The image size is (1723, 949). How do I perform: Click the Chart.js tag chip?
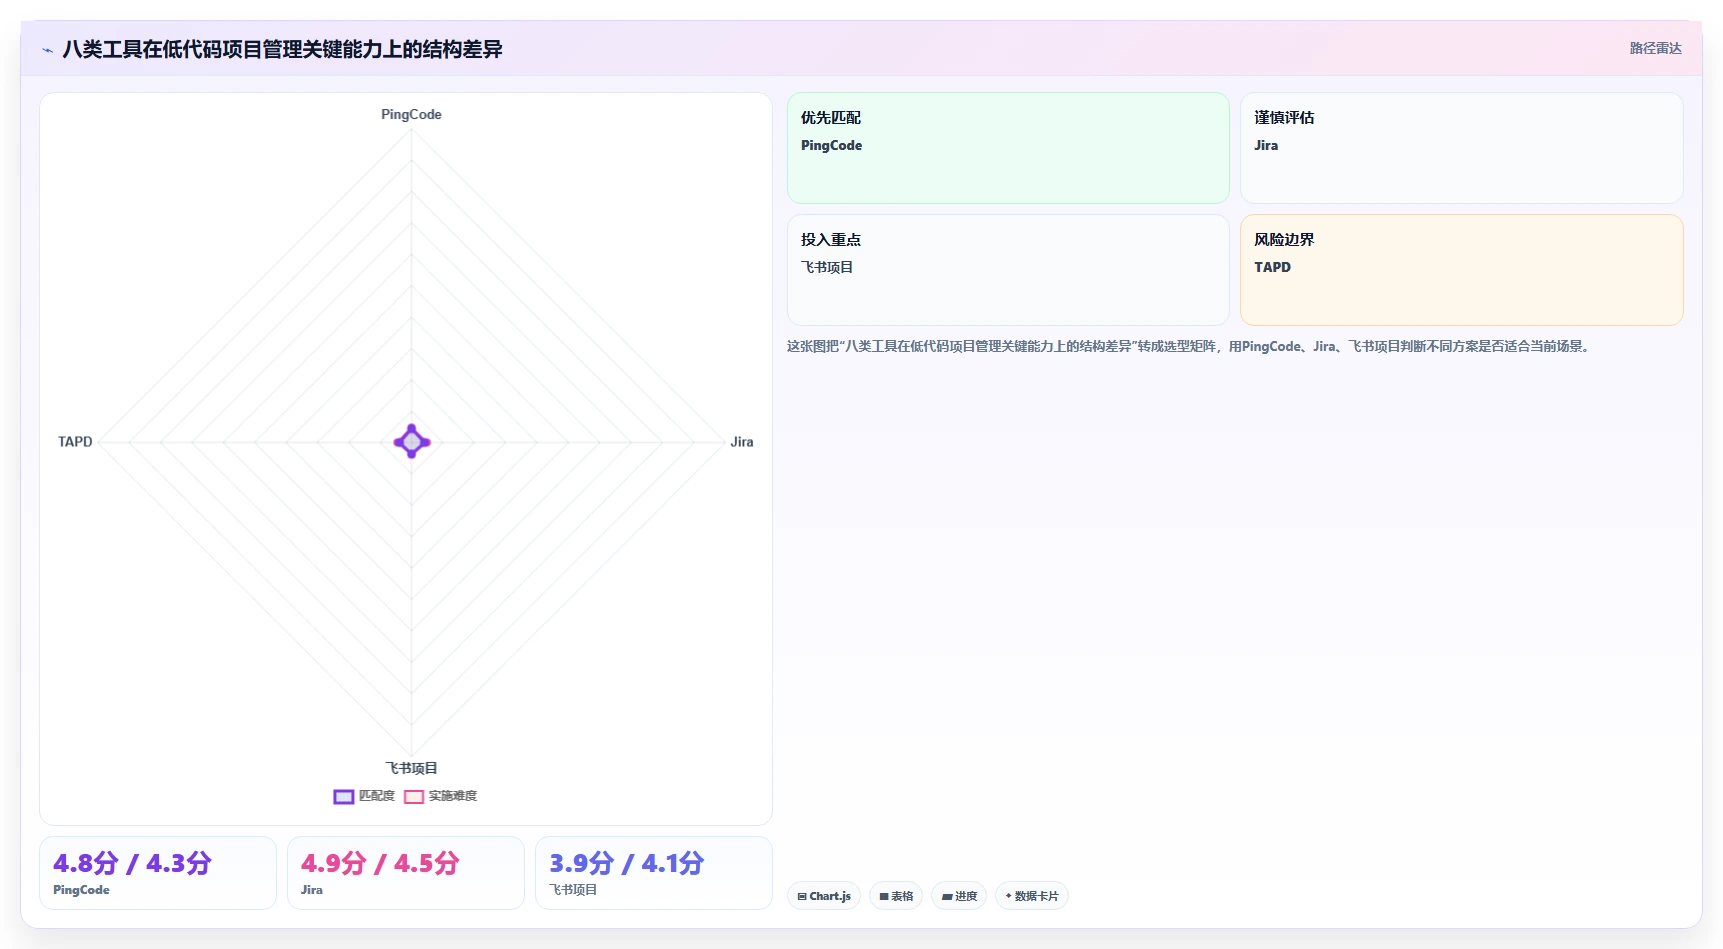click(x=824, y=896)
